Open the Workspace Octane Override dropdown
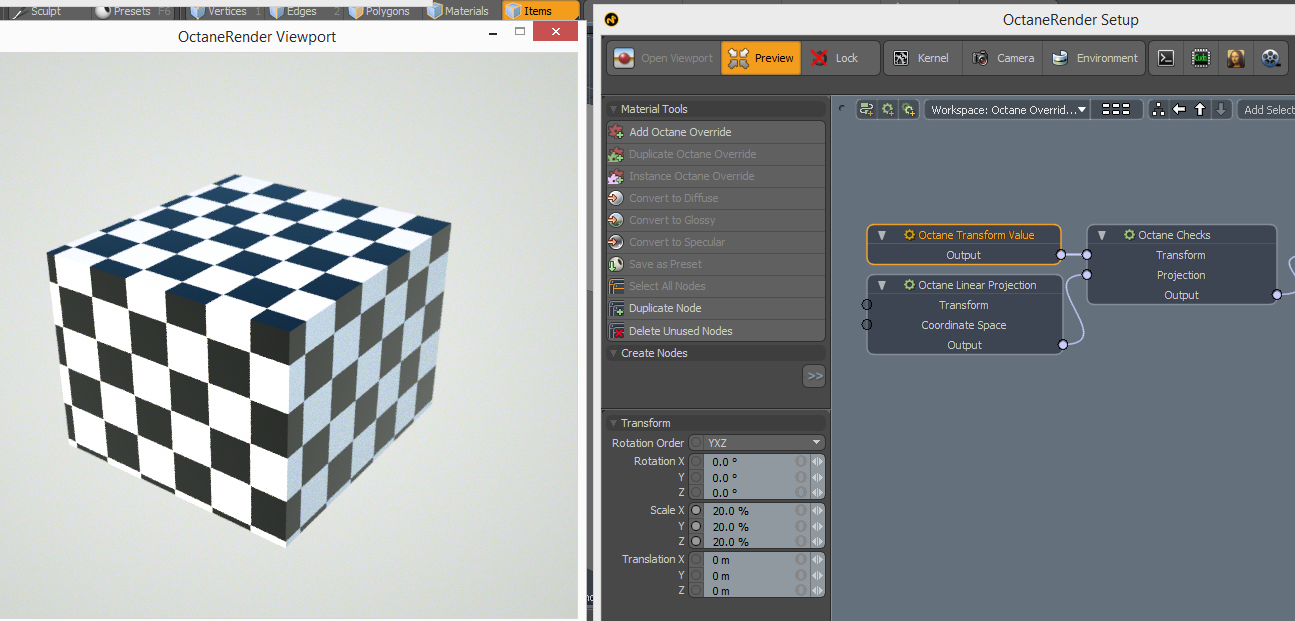 coord(1006,110)
